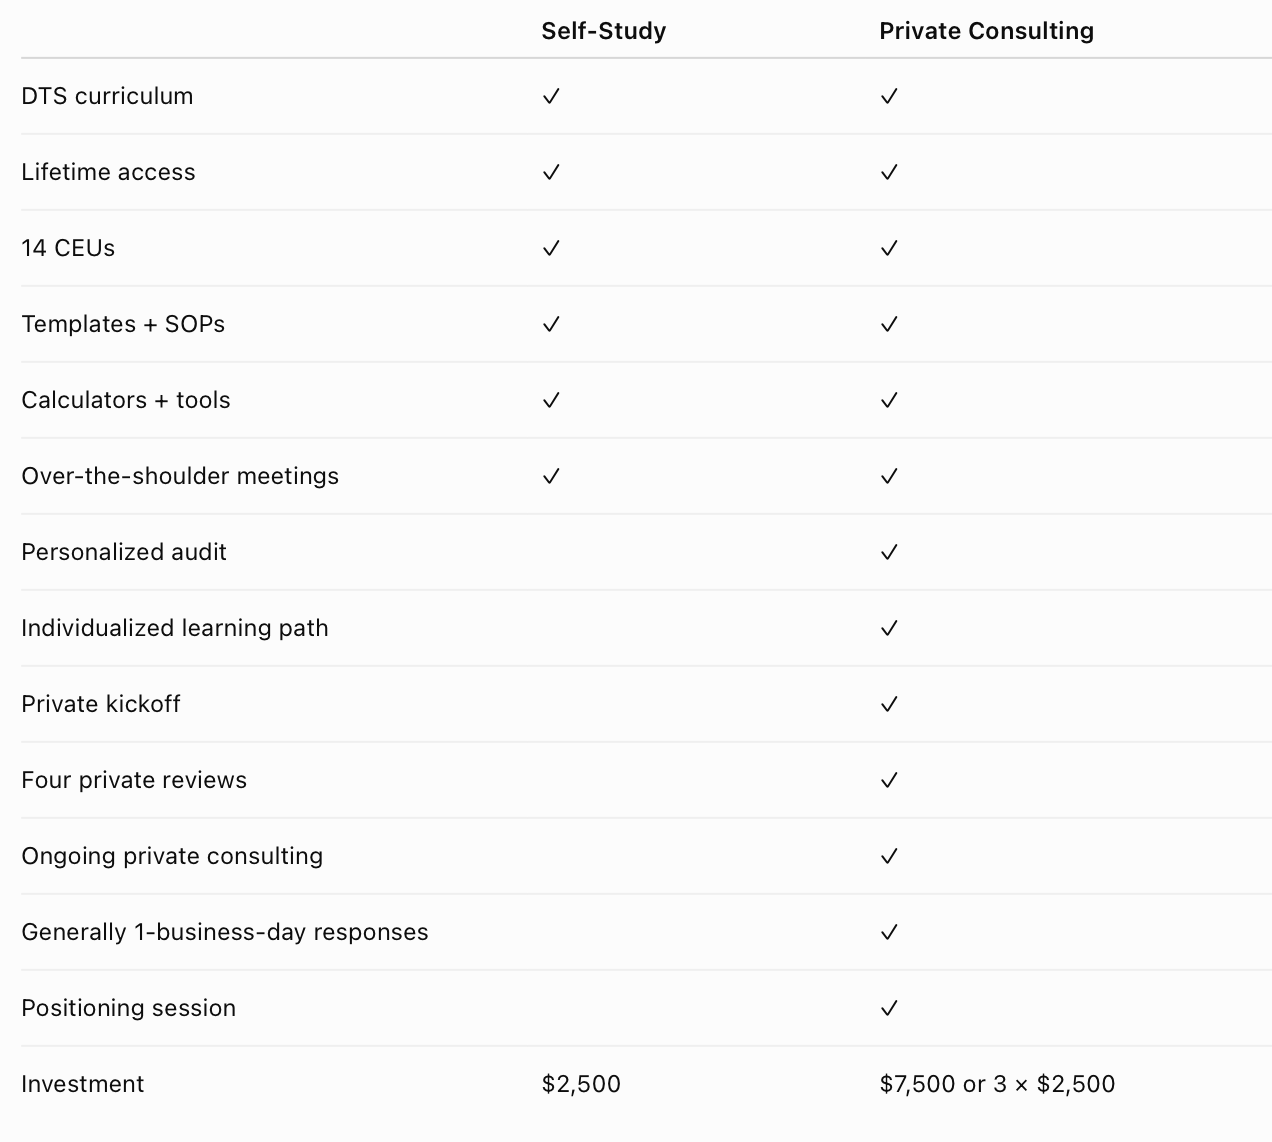This screenshot has width=1272, height=1142.
Task: Click the Four private reviews checkmark
Action: click(x=889, y=780)
